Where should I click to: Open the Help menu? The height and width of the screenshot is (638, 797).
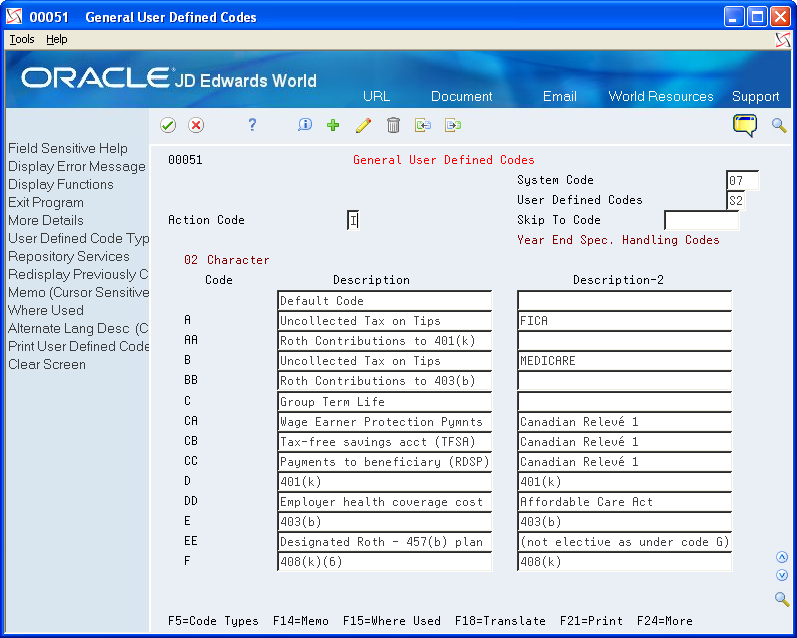click(56, 39)
